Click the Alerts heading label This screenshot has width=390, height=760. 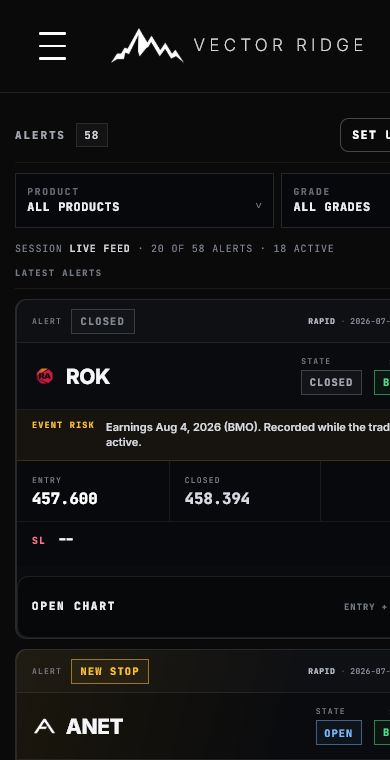(40, 135)
